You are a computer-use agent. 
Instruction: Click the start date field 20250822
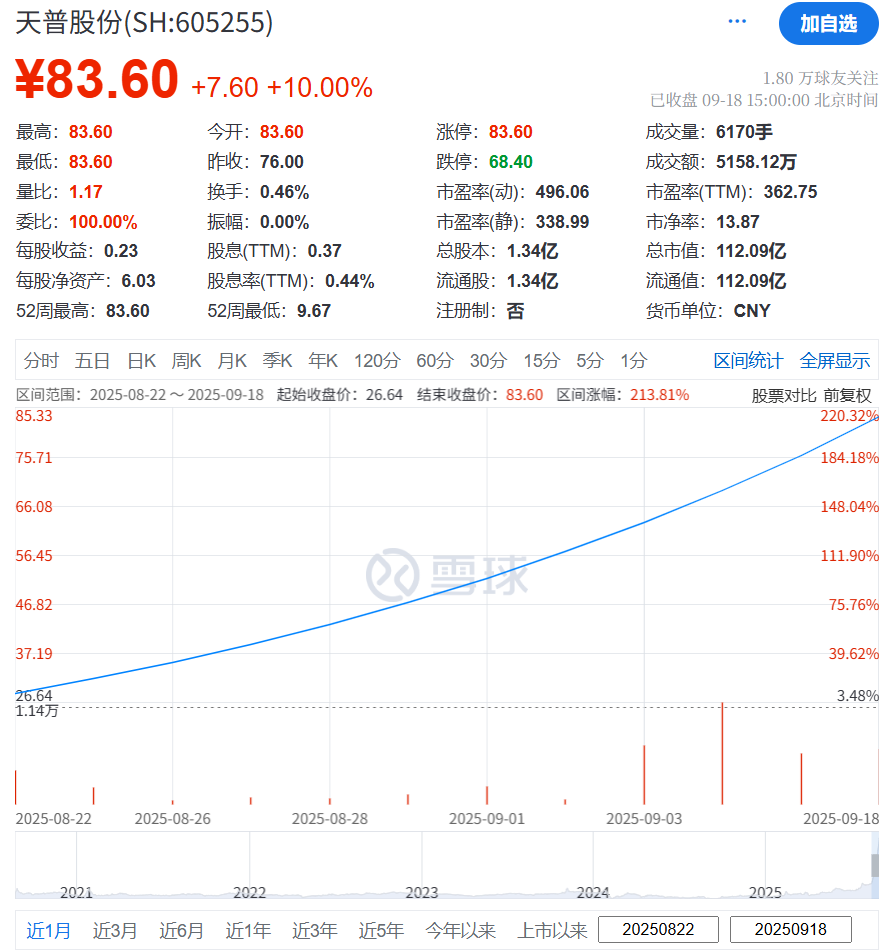[x=657, y=930]
